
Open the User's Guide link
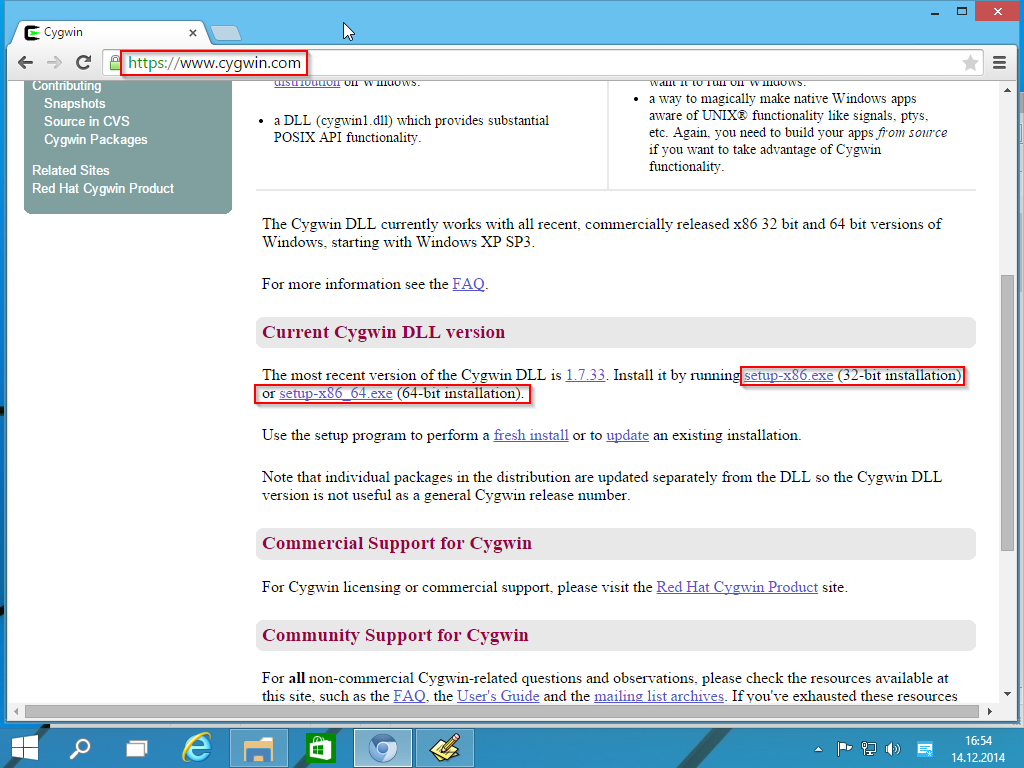pyautogui.click(x=498, y=696)
